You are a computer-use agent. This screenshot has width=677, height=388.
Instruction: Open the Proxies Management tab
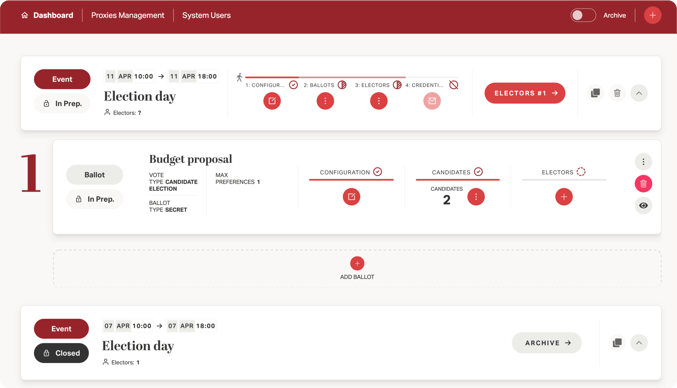click(x=127, y=16)
